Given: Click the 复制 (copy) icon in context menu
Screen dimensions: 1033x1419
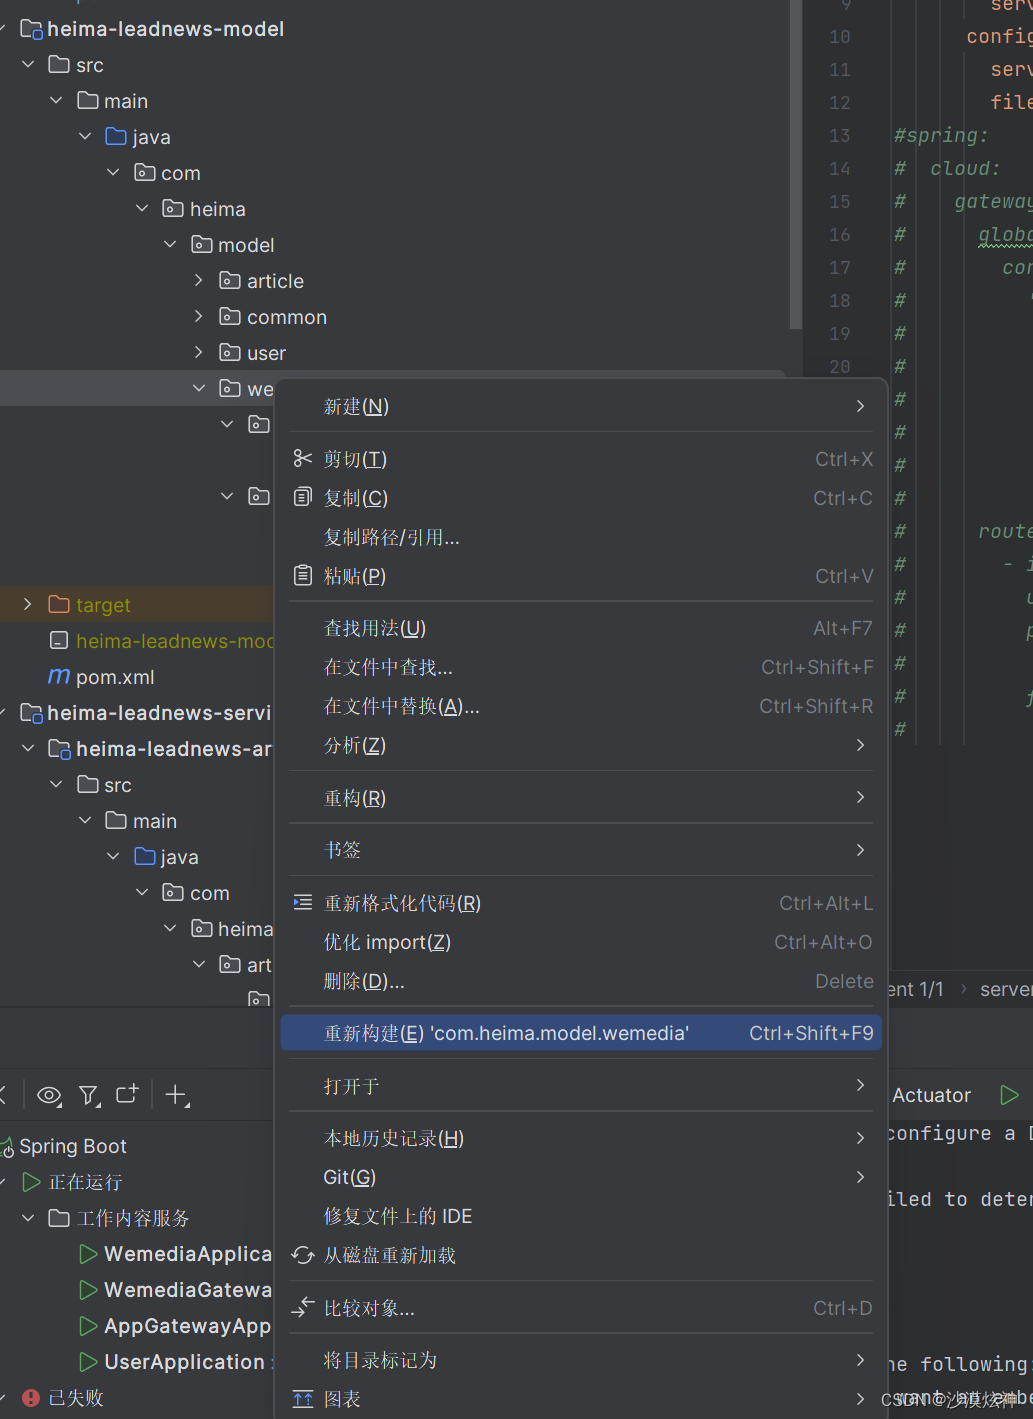Looking at the screenshot, I should 303,497.
